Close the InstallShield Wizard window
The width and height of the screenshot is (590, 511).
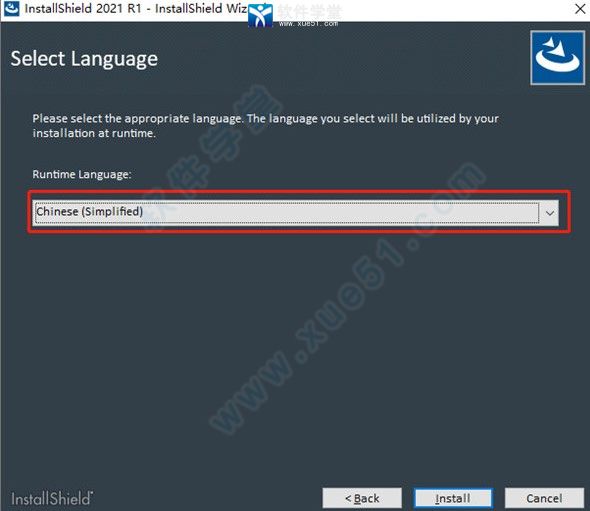pos(580,9)
